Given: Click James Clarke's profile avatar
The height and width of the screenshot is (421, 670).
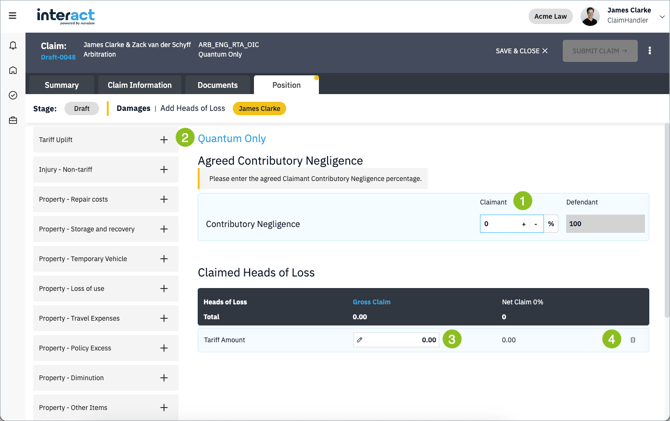Looking at the screenshot, I should click(x=590, y=16).
